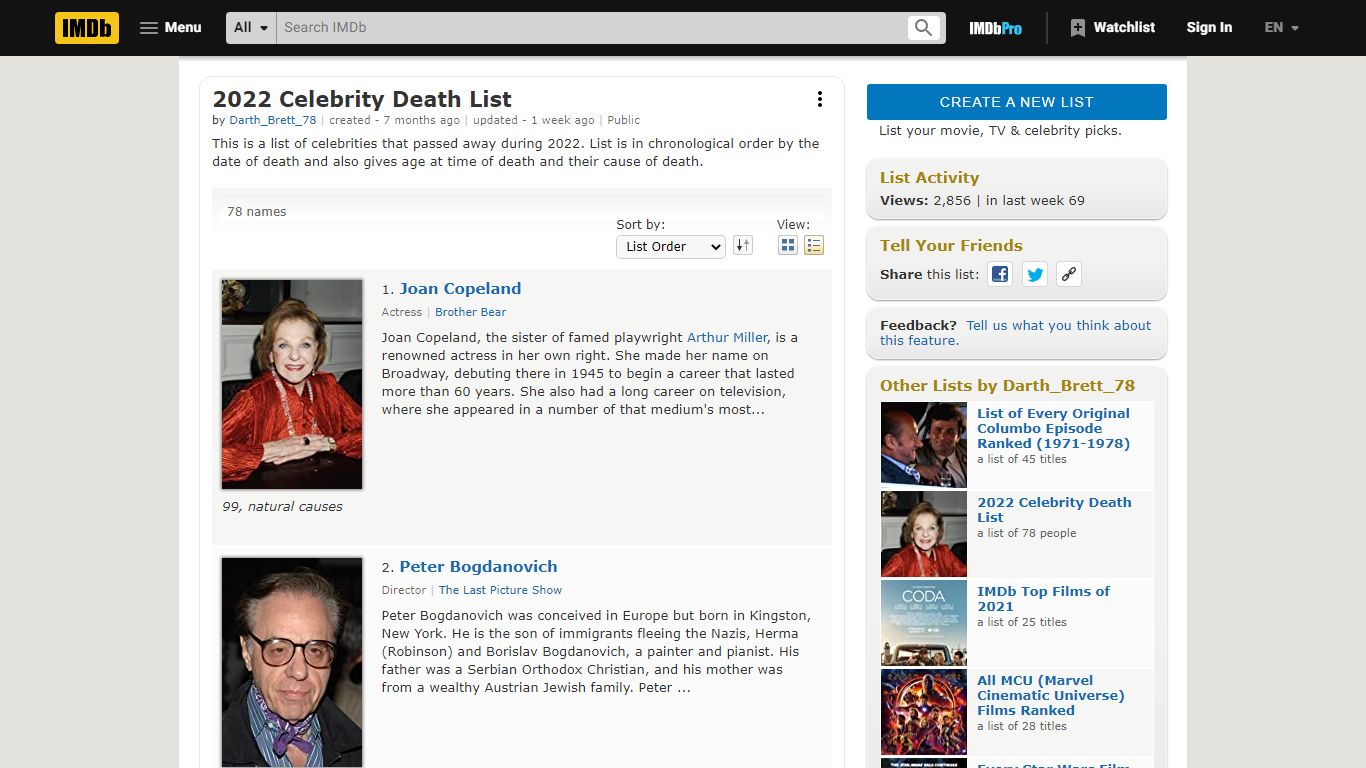The width and height of the screenshot is (1366, 768).
Task: Open the EN language dropdown
Action: pos(1281,28)
